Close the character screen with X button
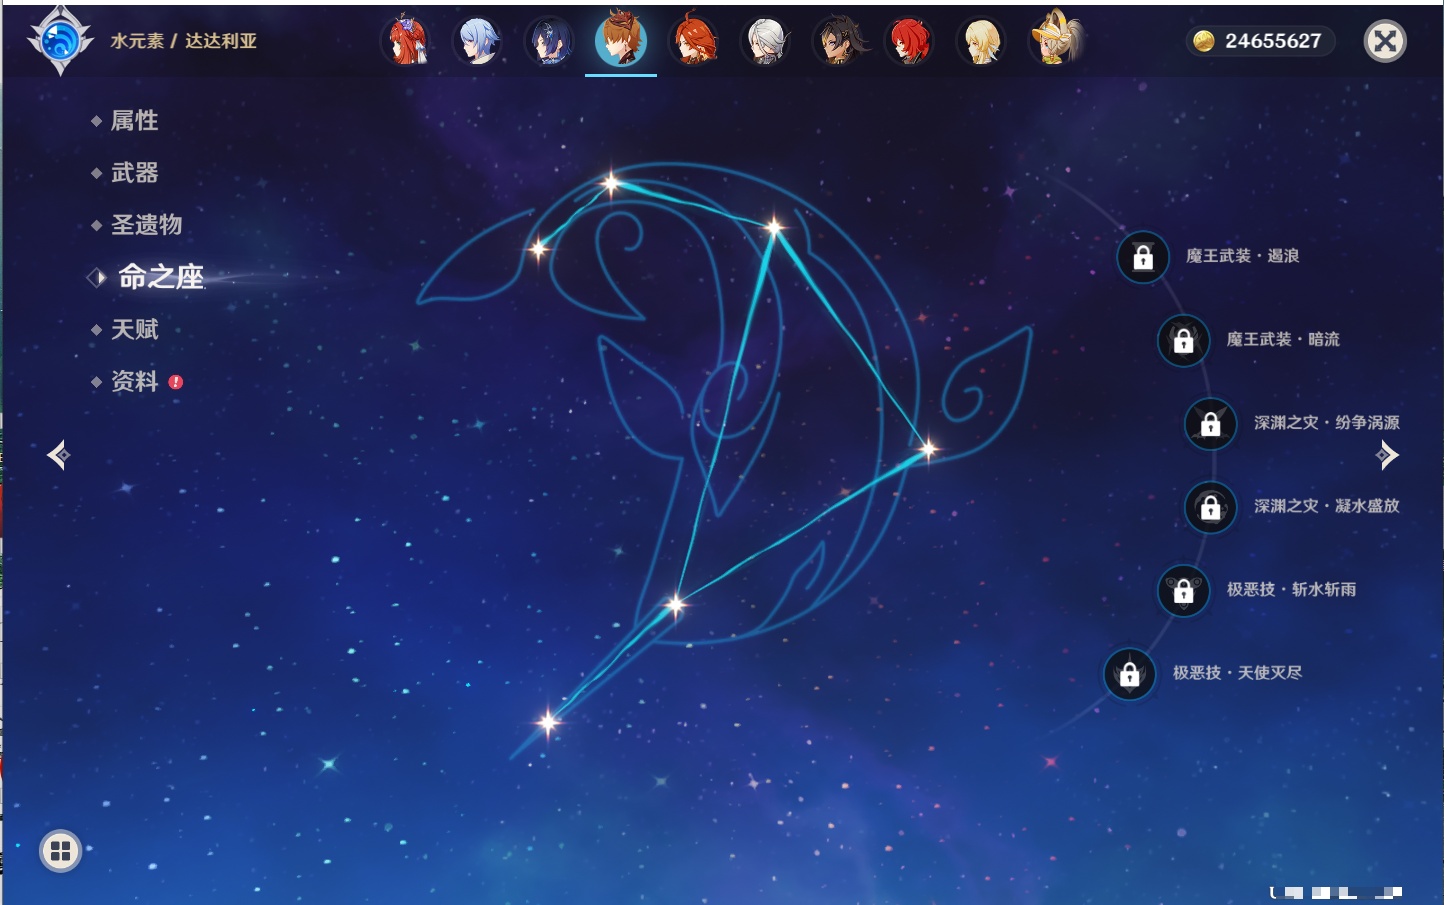Screen dimensions: 1444x905 click(x=1385, y=41)
